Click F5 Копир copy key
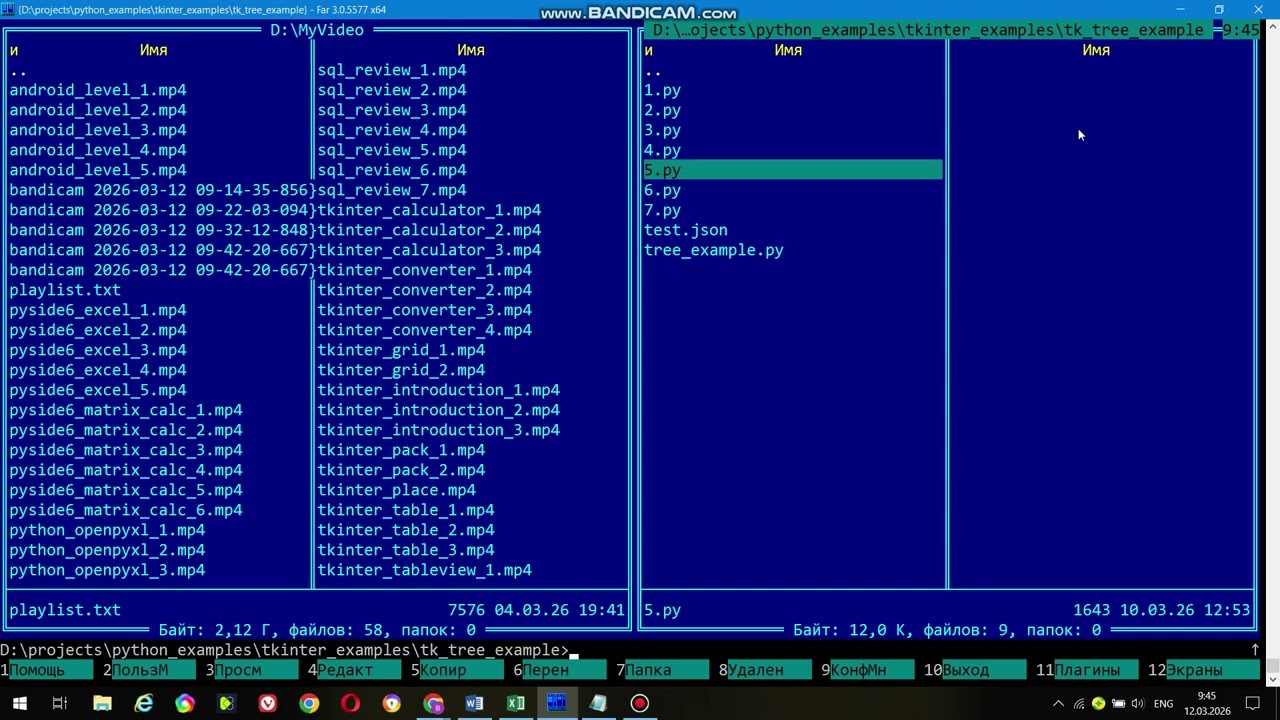 point(457,670)
